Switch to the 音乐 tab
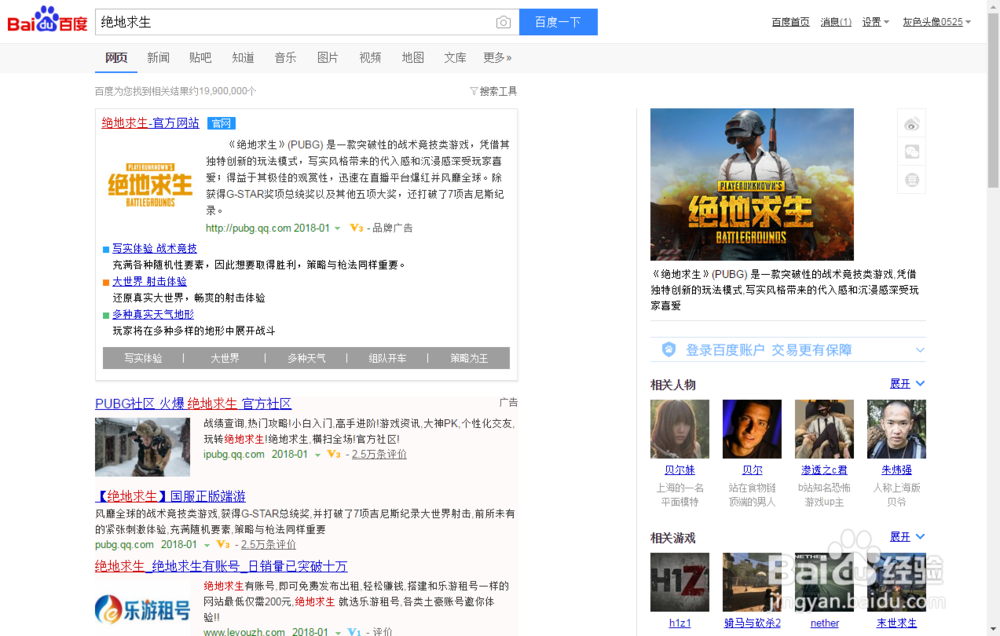This screenshot has height=636, width=1000. point(285,57)
